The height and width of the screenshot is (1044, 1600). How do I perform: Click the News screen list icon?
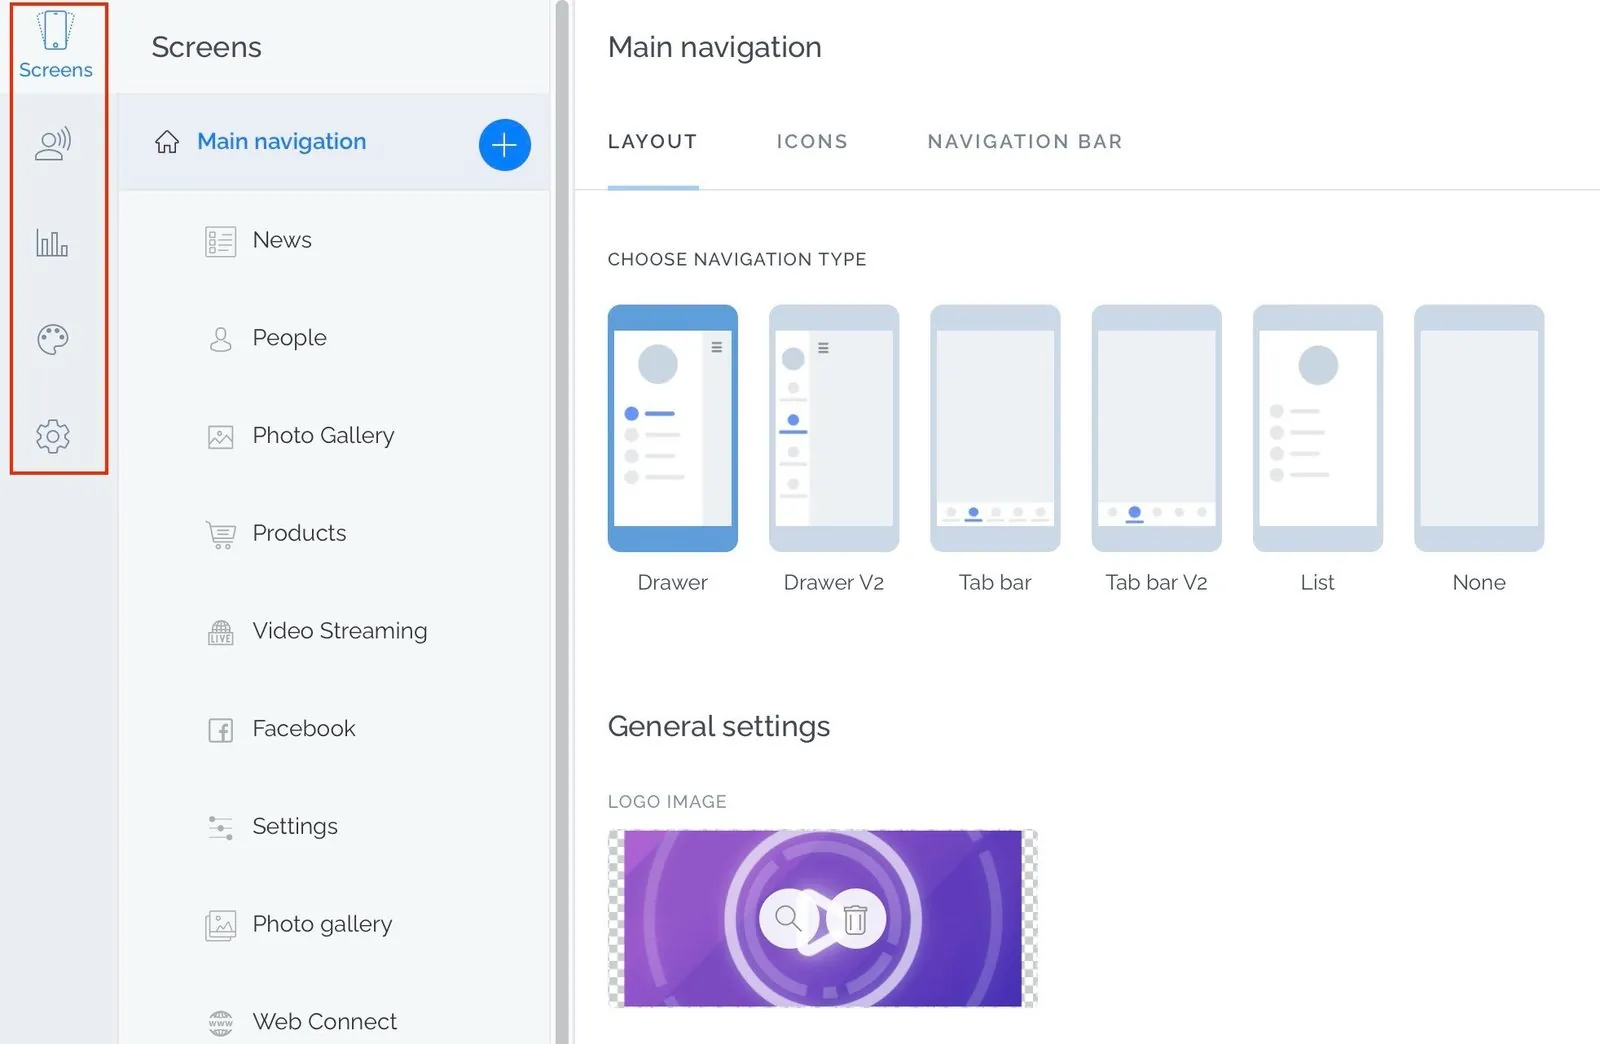point(220,241)
